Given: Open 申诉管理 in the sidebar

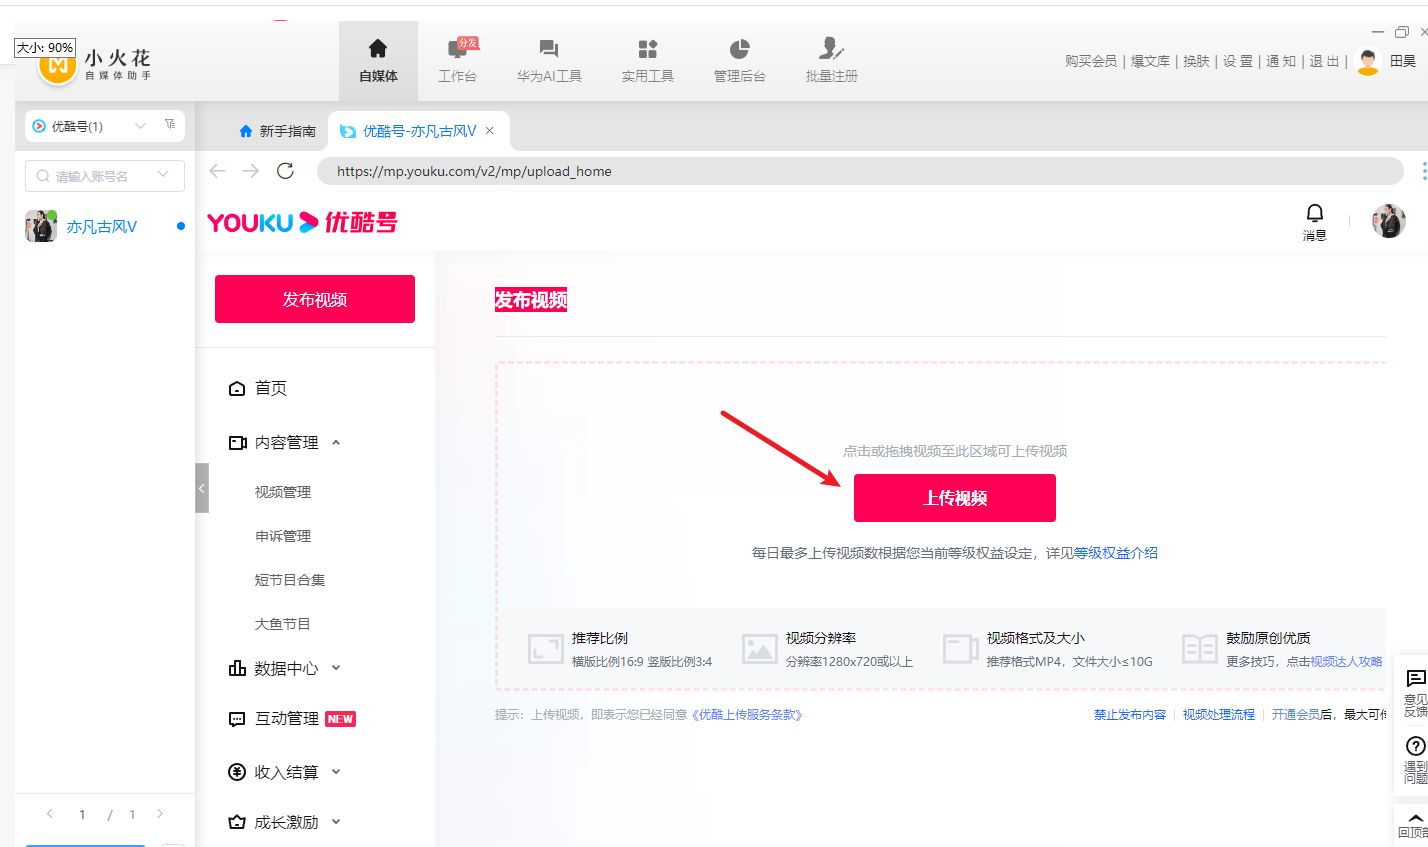Looking at the screenshot, I should pyautogui.click(x=283, y=536).
